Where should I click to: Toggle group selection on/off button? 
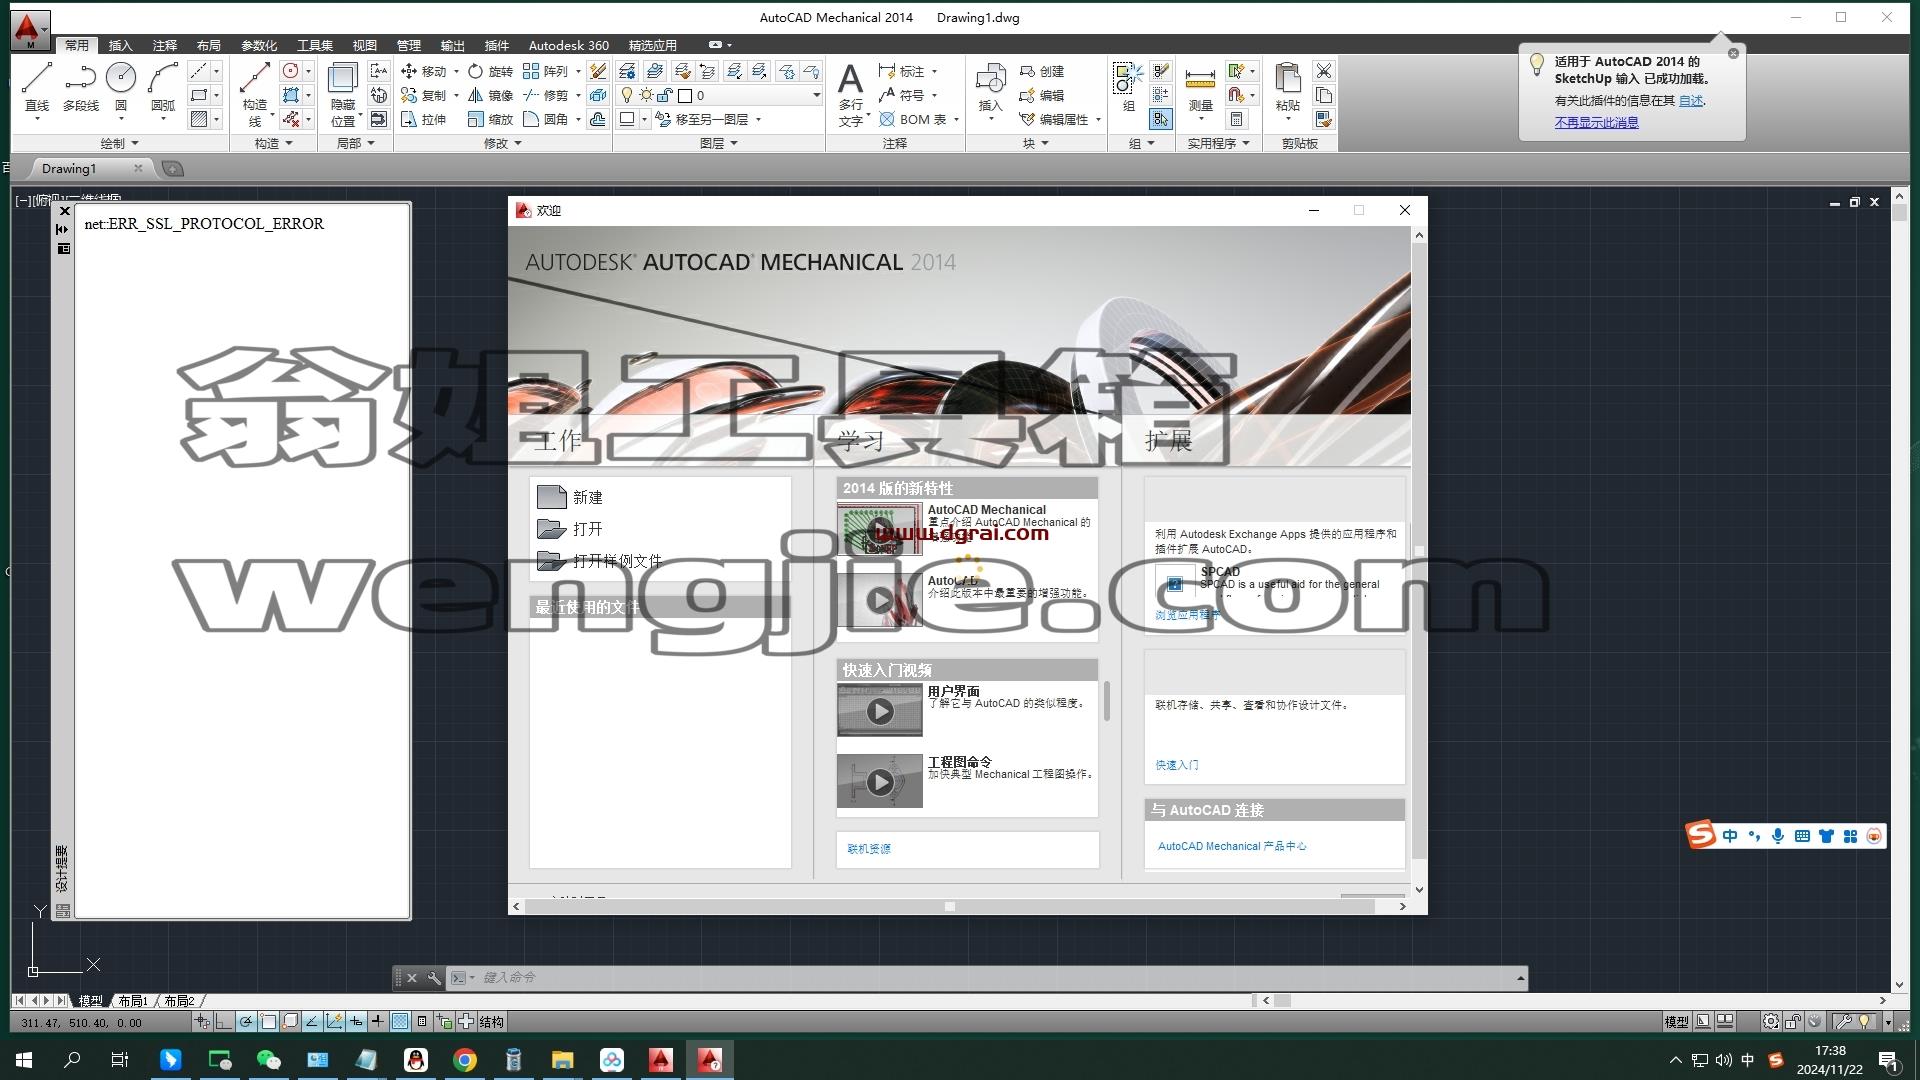[1160, 119]
